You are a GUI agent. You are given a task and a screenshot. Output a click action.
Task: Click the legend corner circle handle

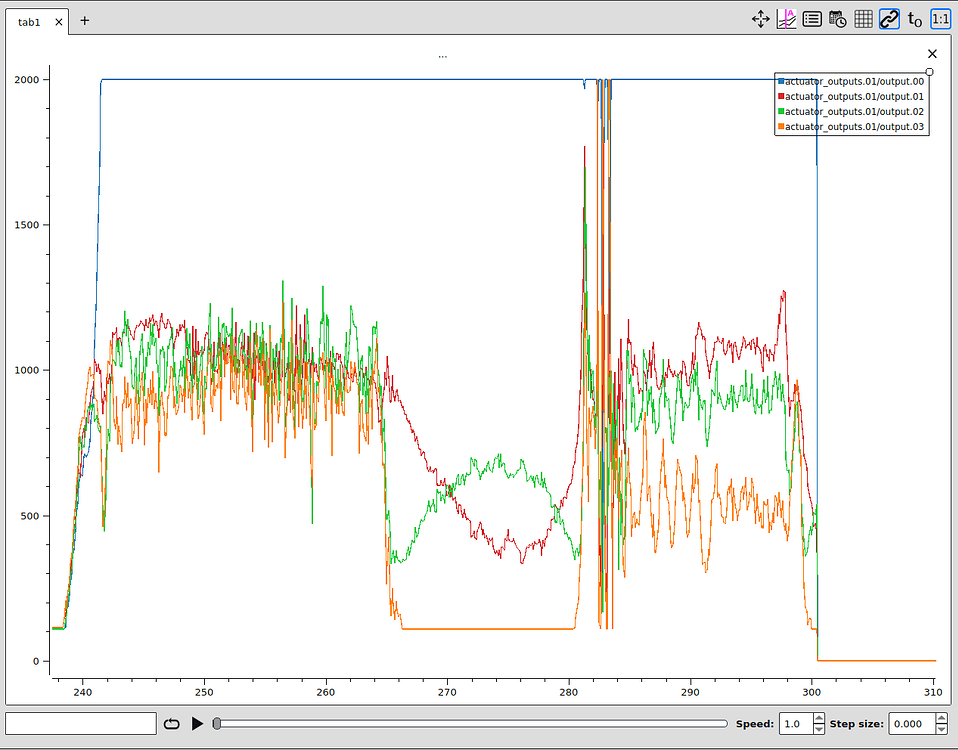pos(929,72)
